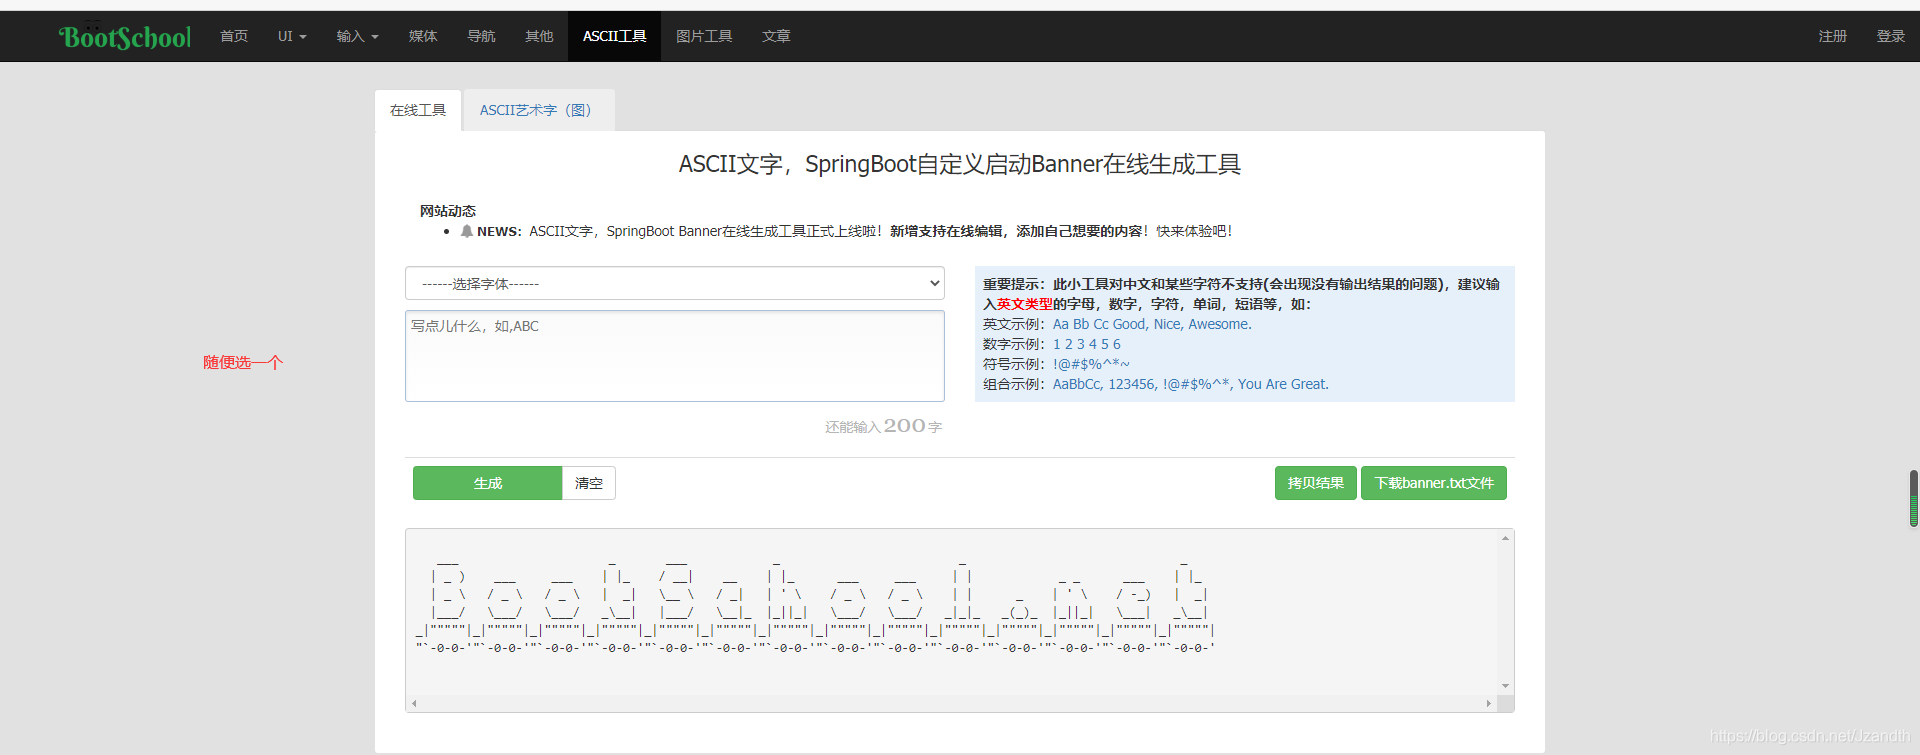
Task: Click the 注册 link
Action: (1832, 36)
